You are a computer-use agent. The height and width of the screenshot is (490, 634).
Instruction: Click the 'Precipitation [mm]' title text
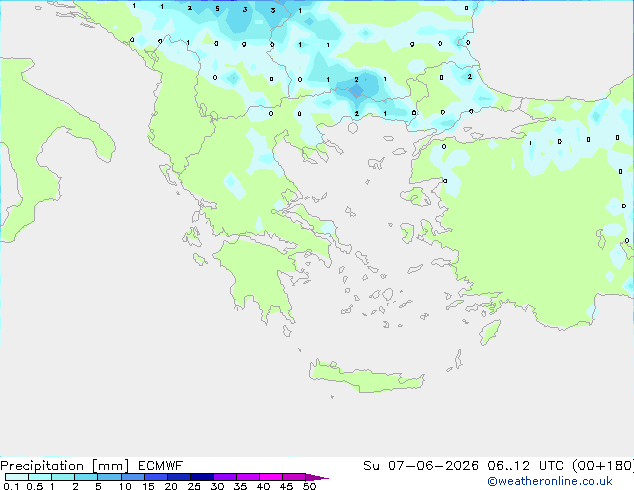point(65,466)
